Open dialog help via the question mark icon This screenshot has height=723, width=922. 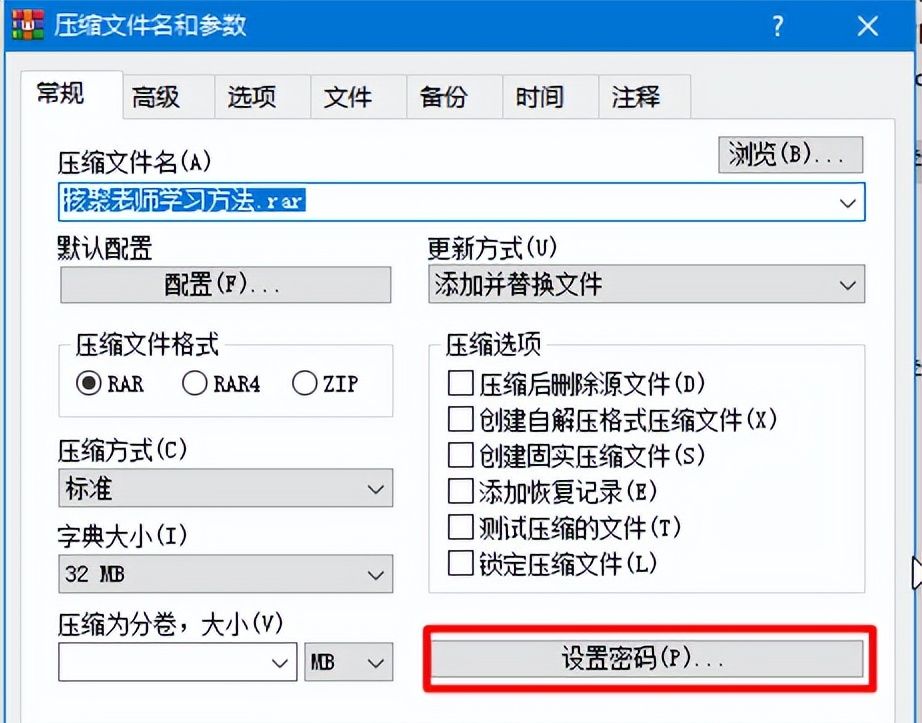[x=779, y=25]
